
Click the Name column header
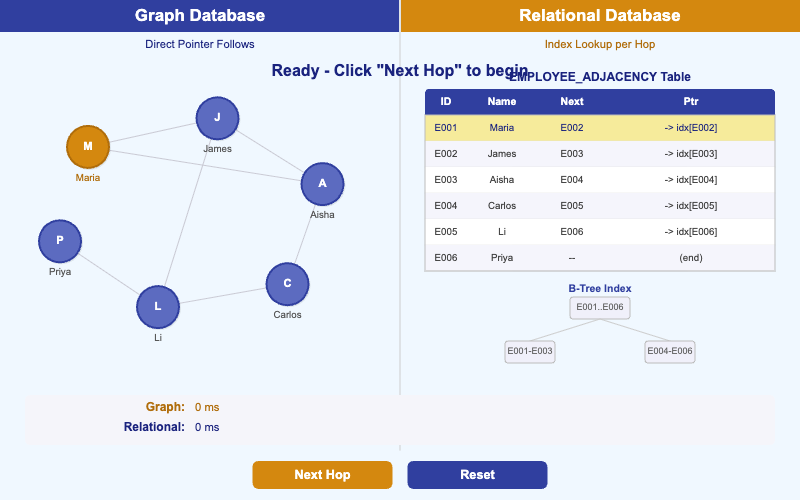502,102
